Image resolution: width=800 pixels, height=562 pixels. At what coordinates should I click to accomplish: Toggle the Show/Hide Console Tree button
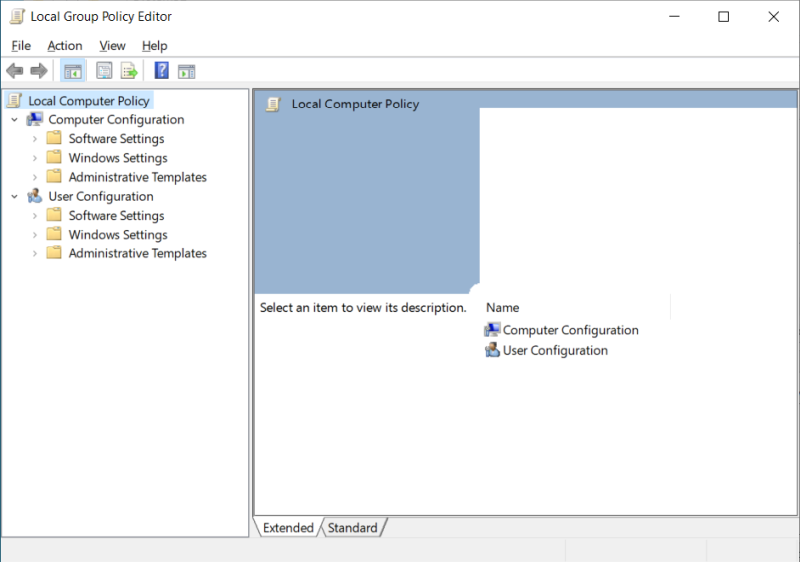click(x=72, y=71)
